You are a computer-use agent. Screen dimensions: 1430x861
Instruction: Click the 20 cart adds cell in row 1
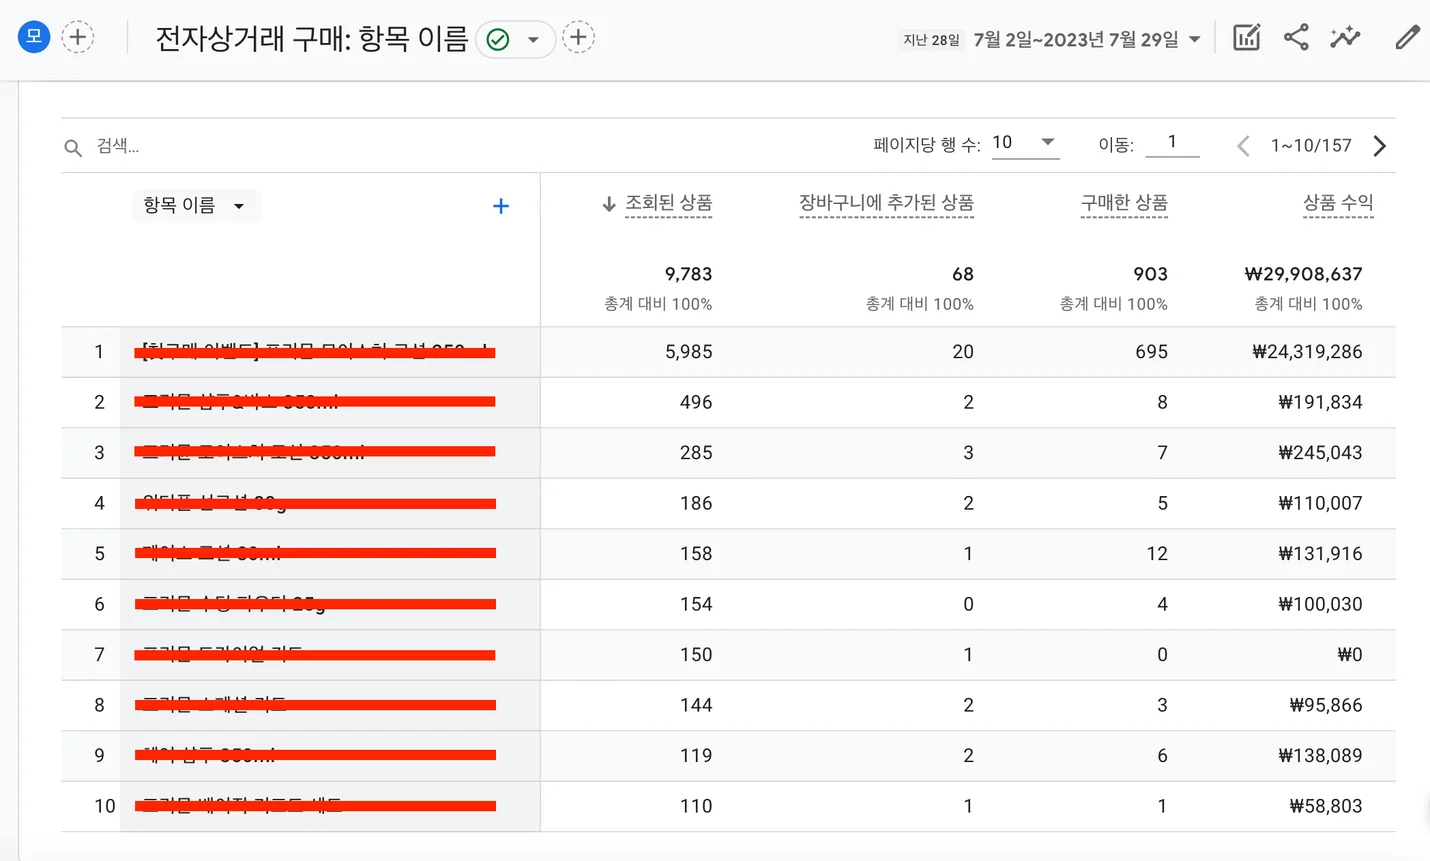[963, 352]
